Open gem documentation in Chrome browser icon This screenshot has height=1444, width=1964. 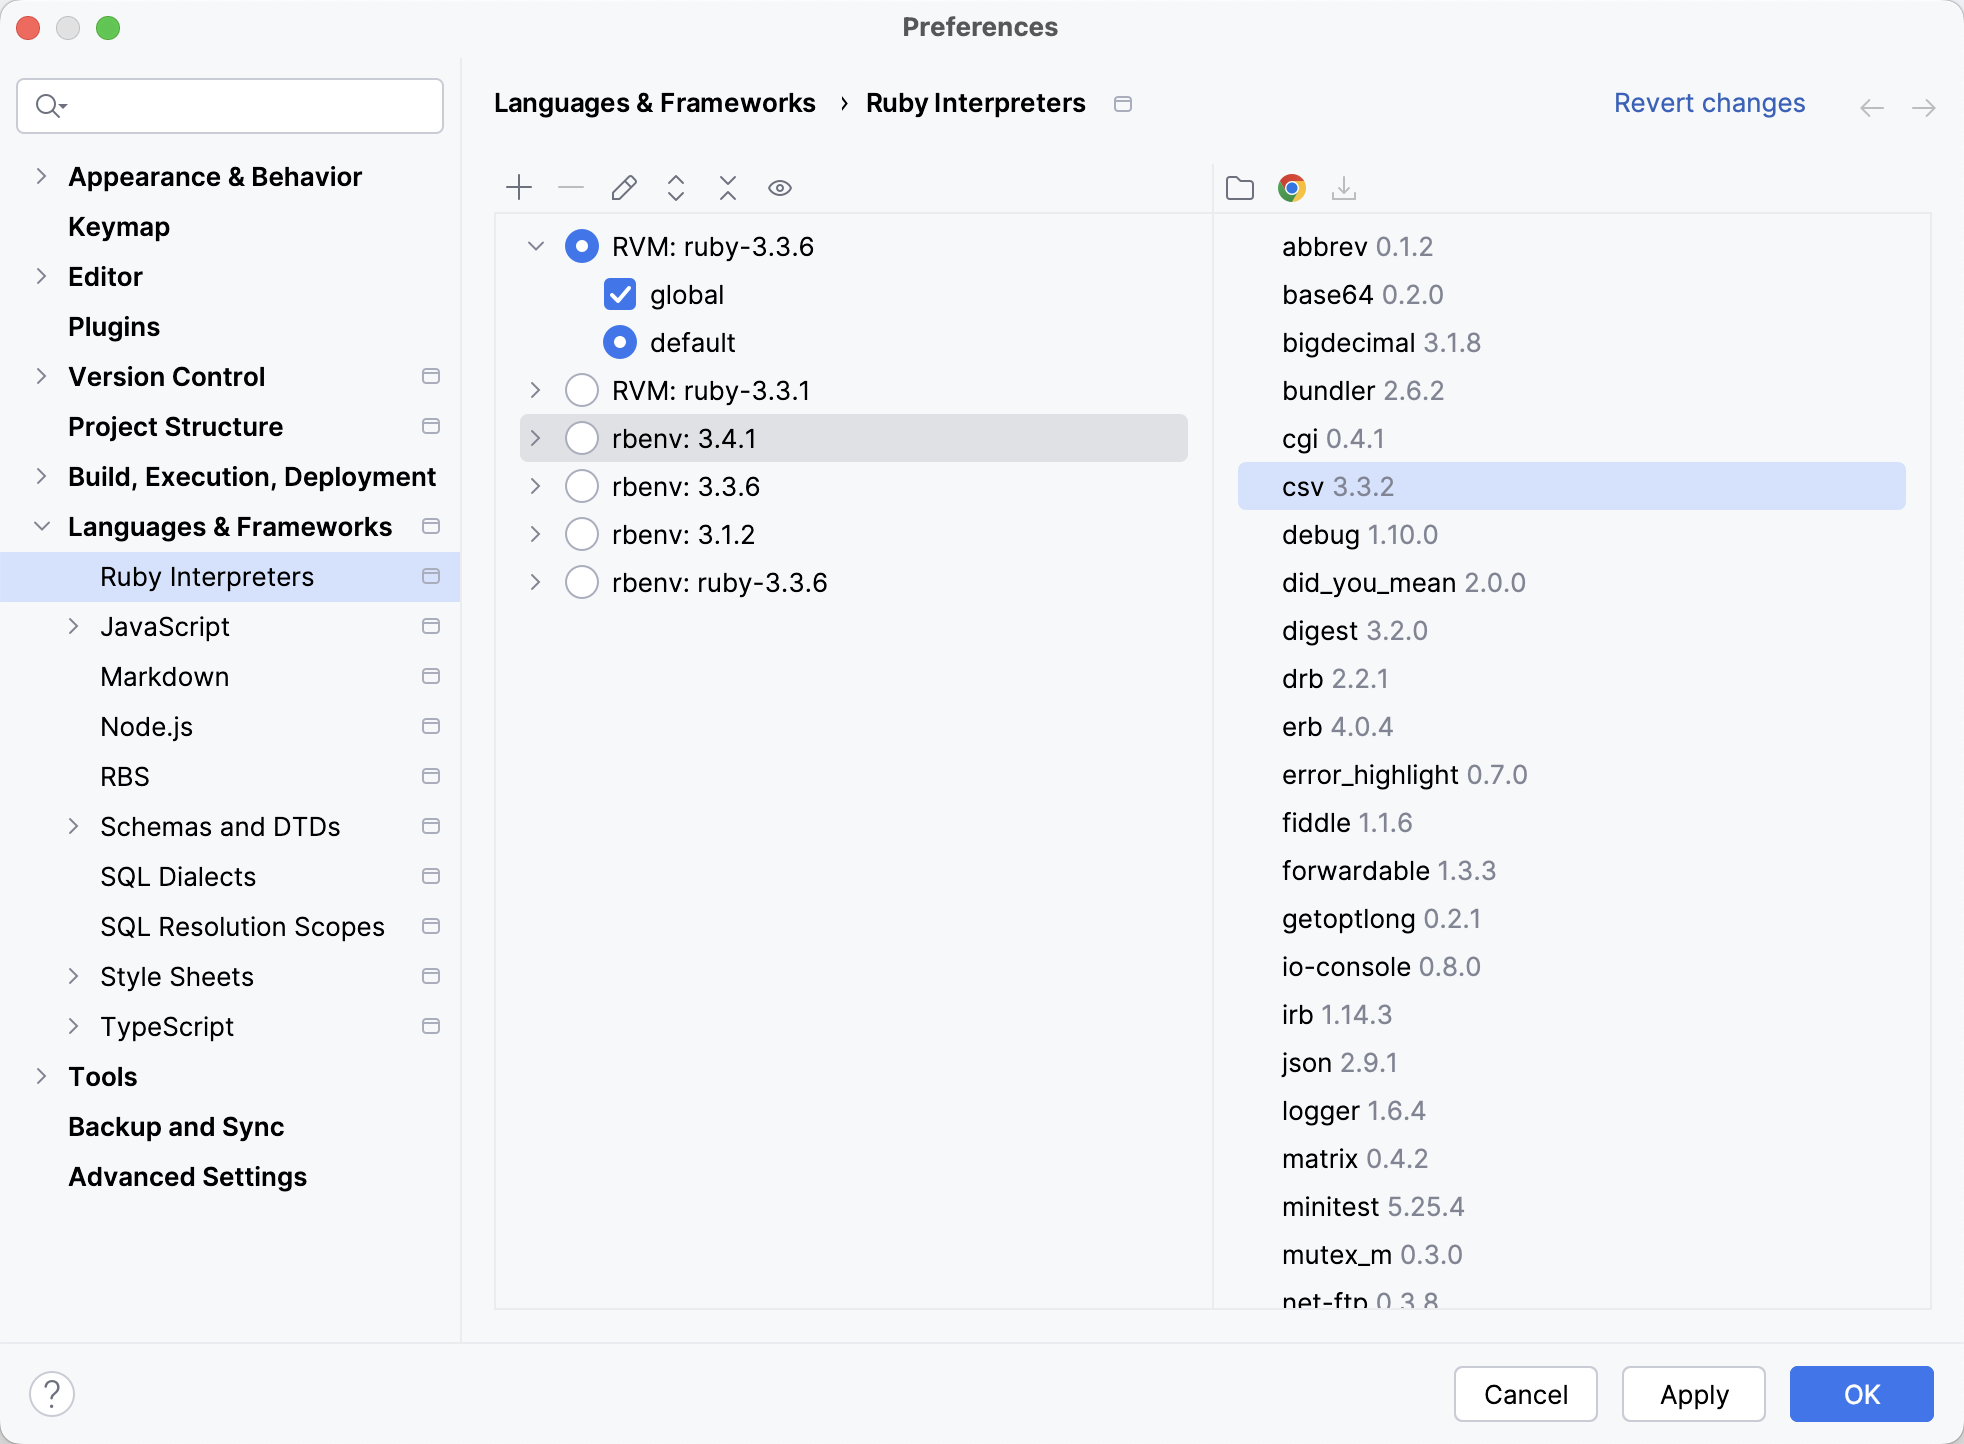point(1292,188)
